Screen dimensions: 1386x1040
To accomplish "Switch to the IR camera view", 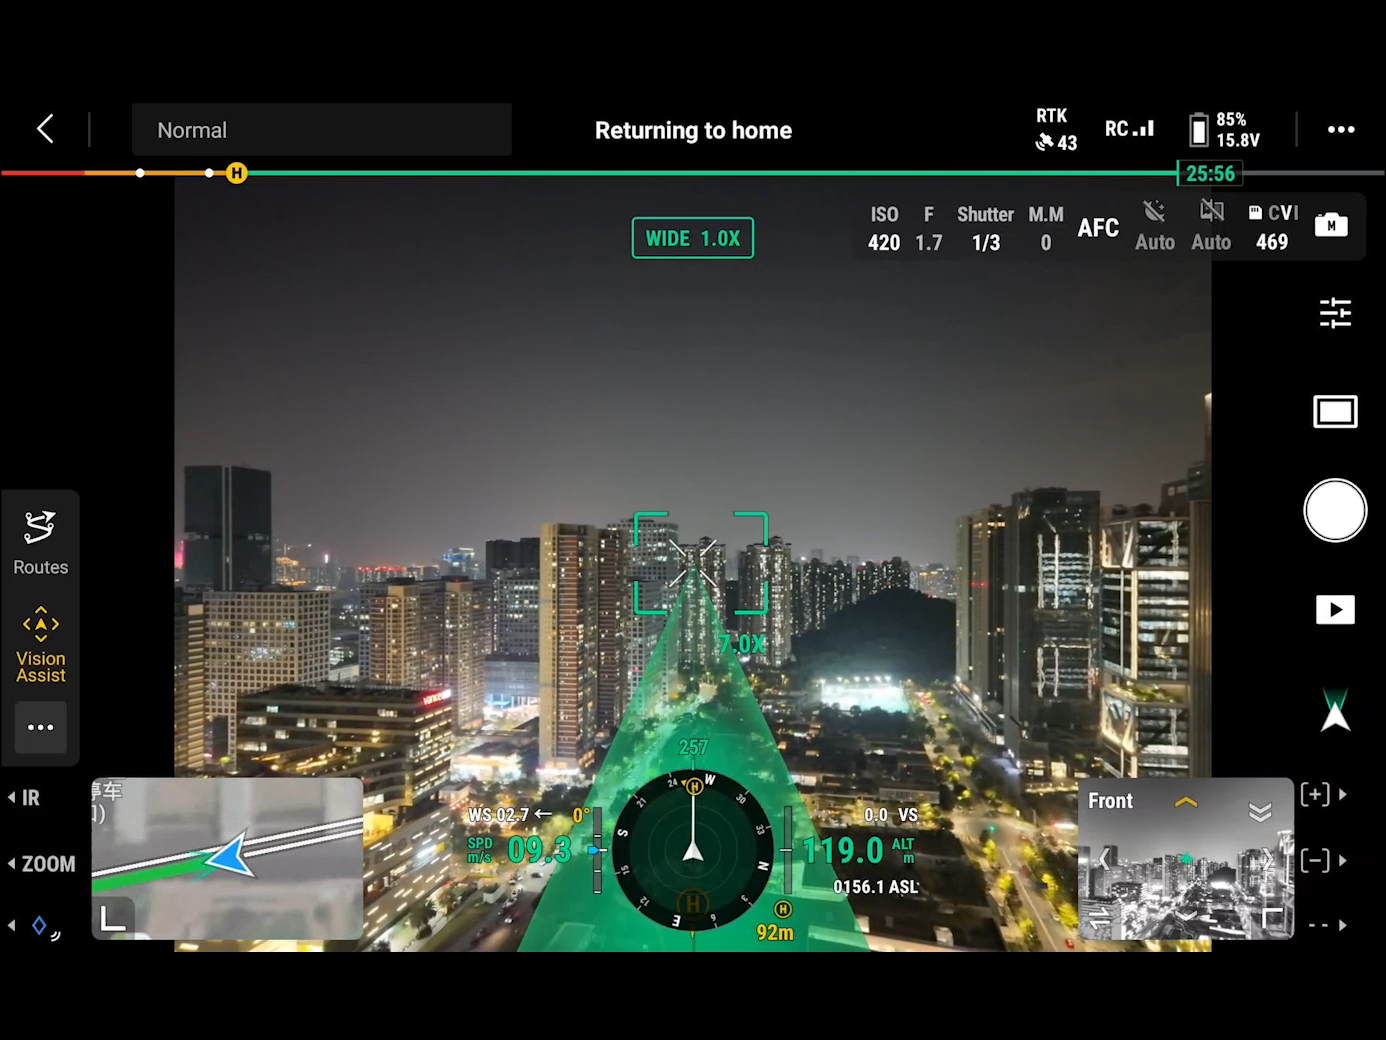I will [x=28, y=798].
